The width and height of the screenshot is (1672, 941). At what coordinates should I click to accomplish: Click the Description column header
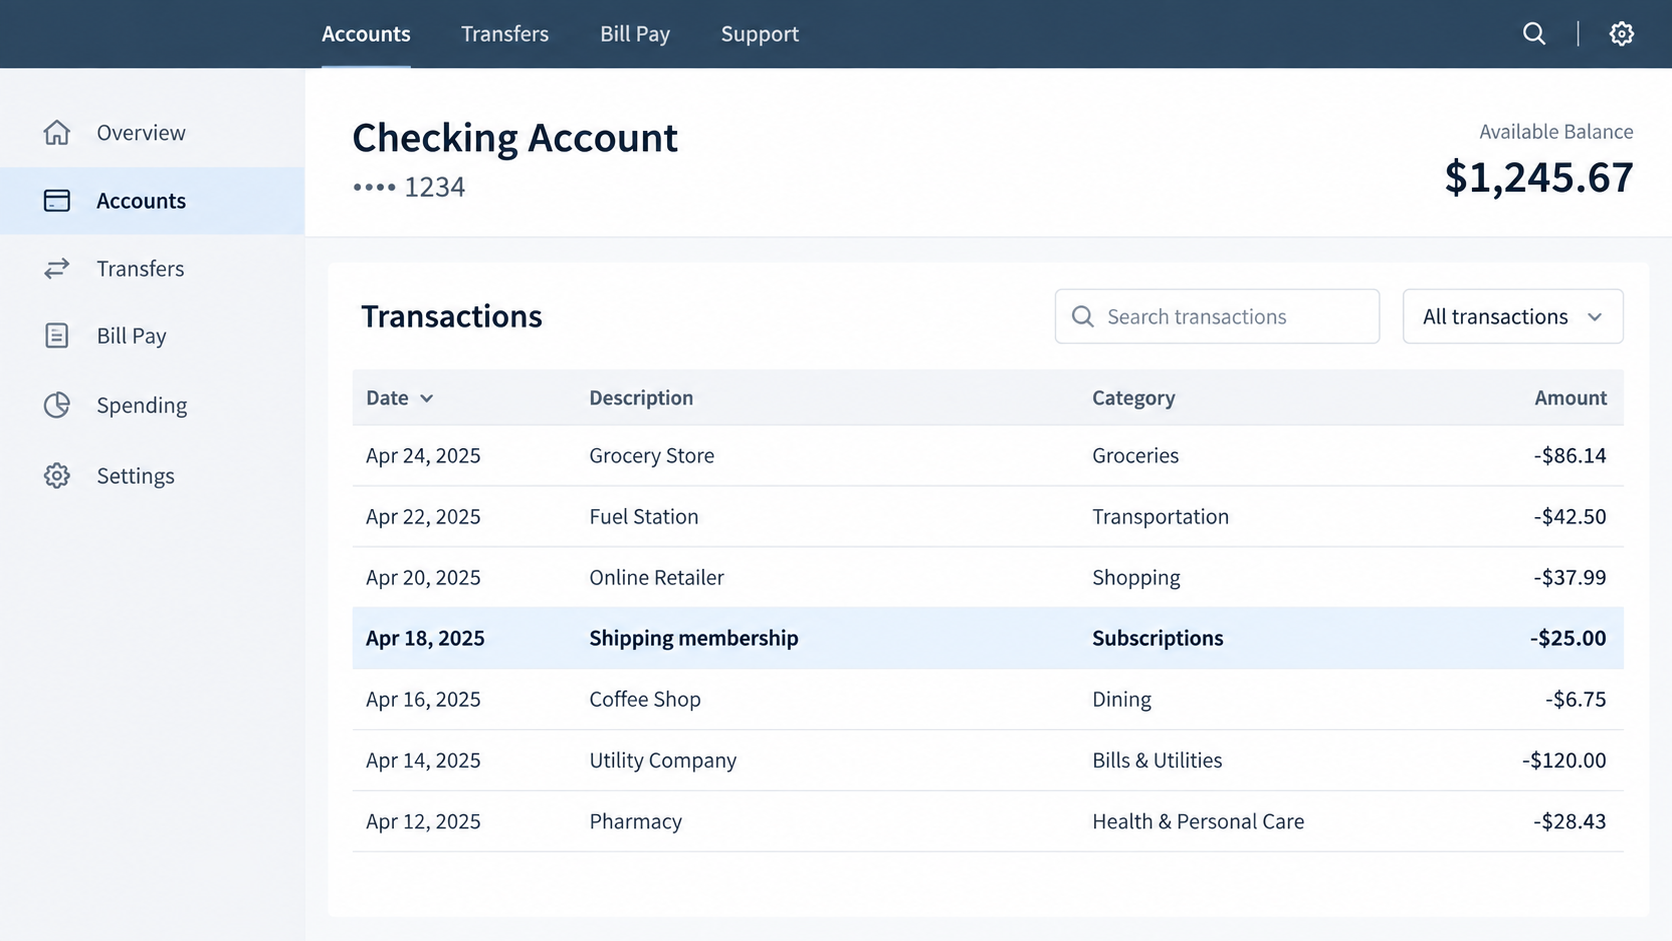(641, 398)
